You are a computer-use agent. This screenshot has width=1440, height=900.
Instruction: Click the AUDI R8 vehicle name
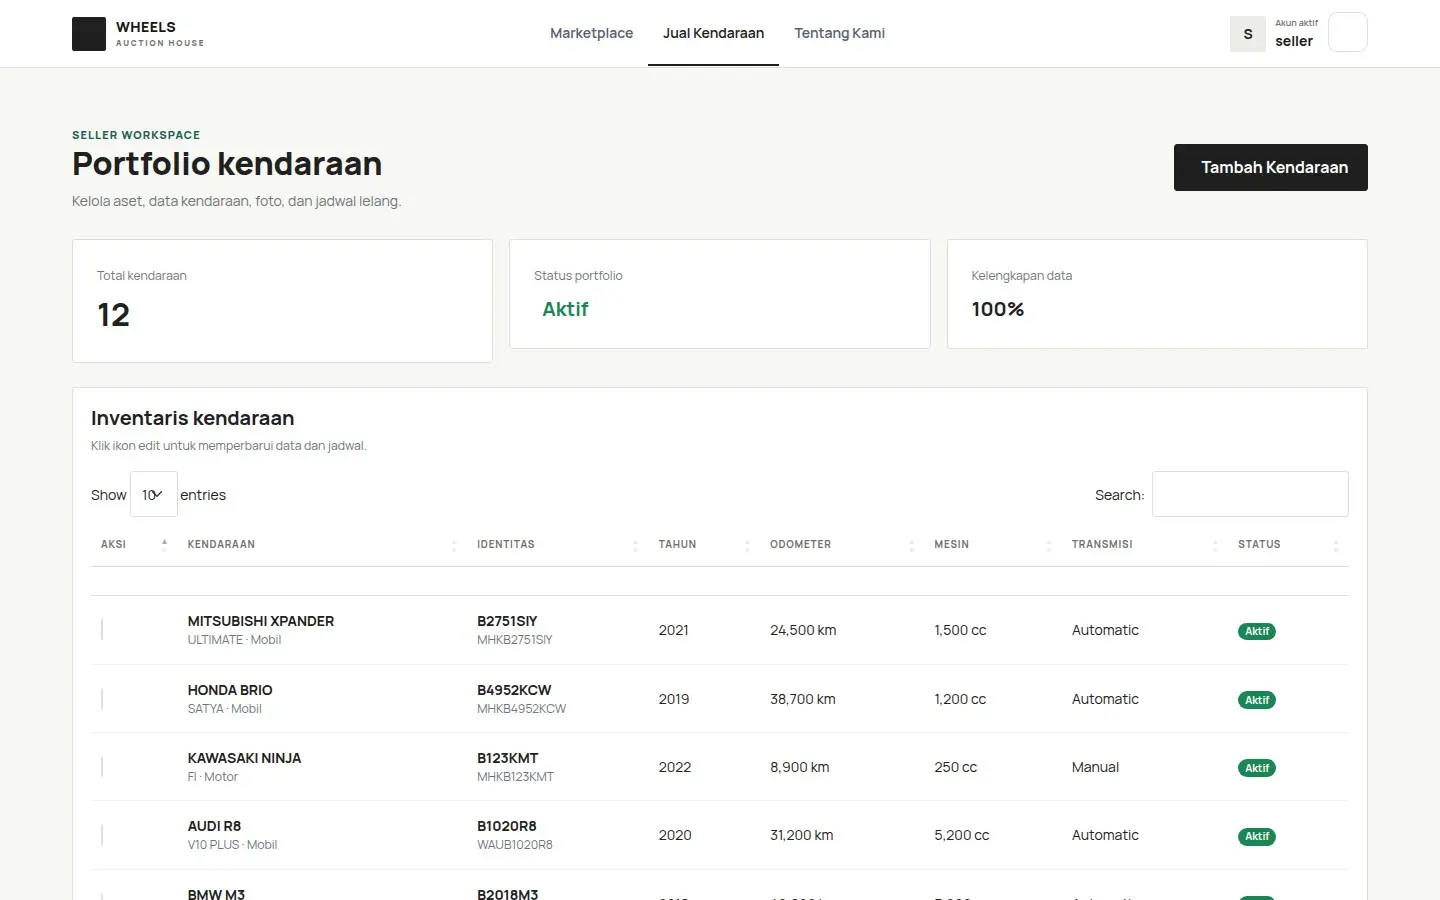click(215, 826)
